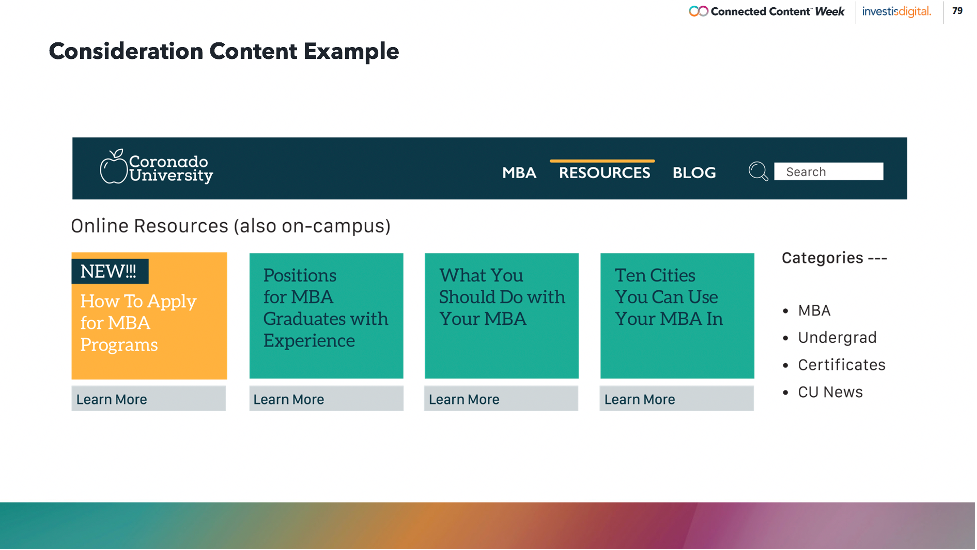Open the Certificates category link
The image size is (977, 550).
[841, 365]
